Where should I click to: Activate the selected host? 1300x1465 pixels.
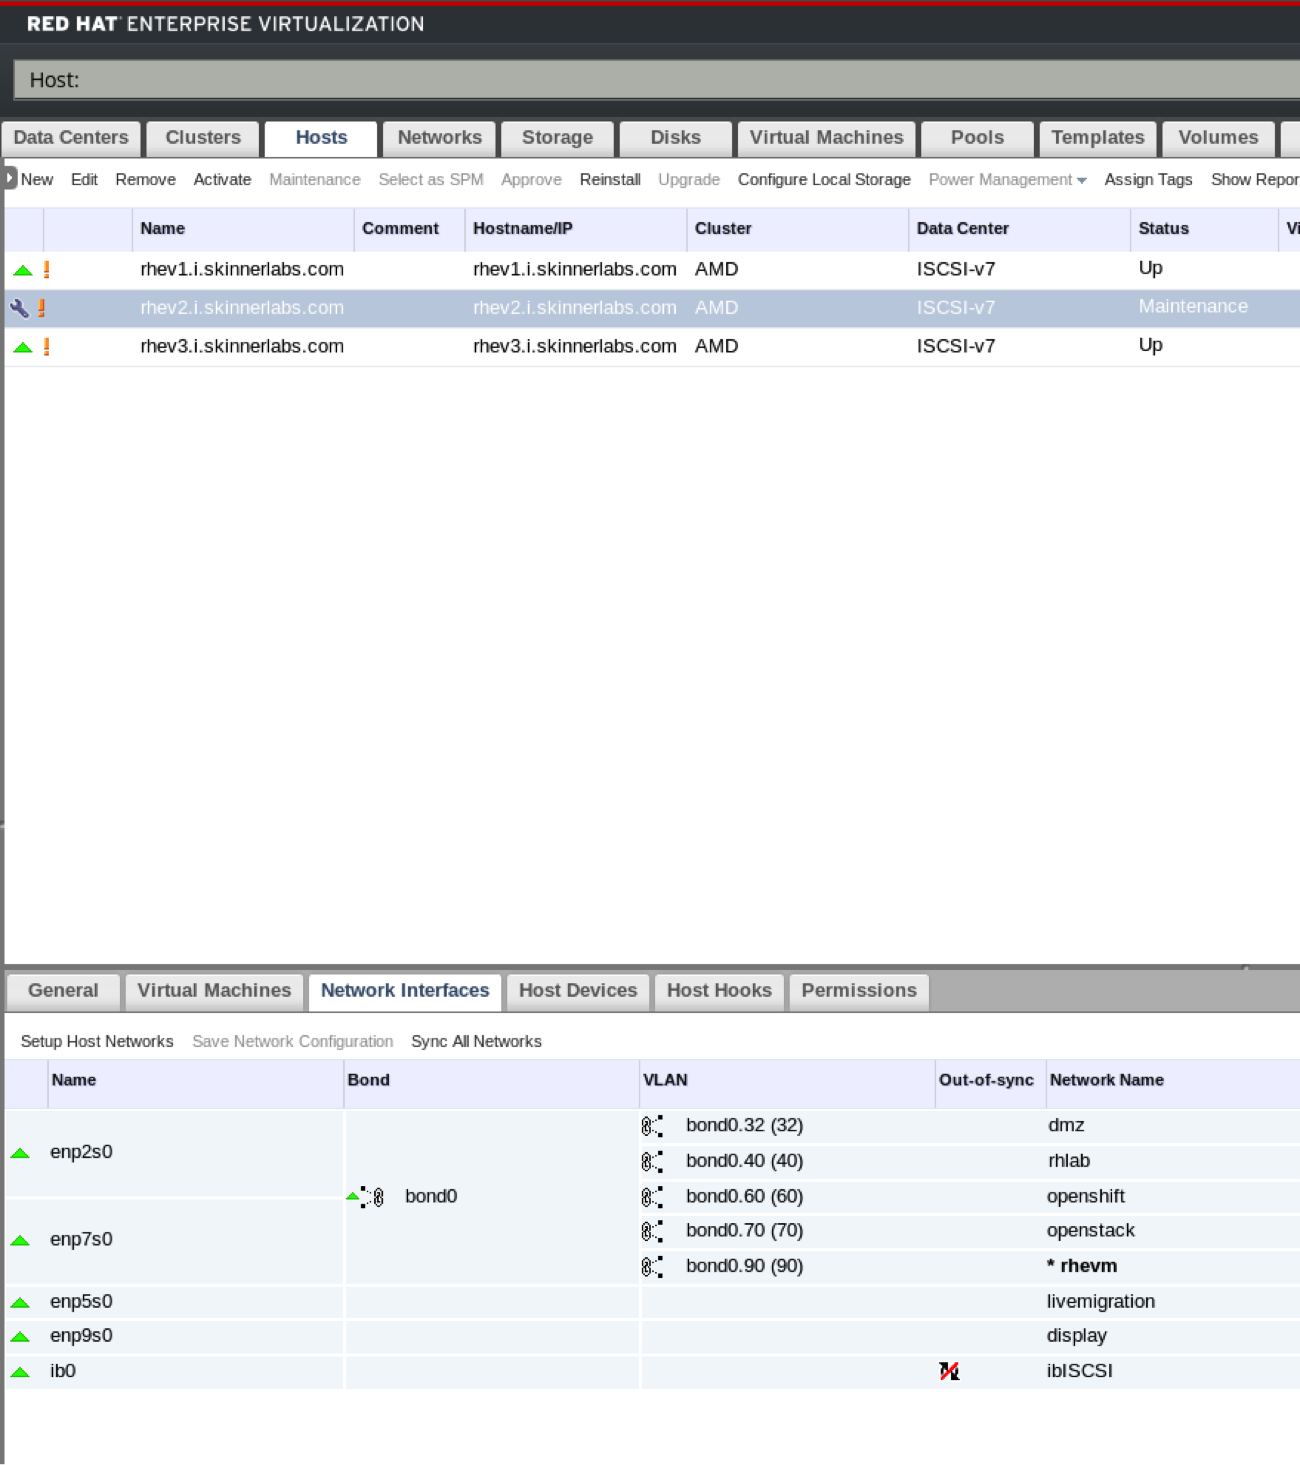point(222,180)
